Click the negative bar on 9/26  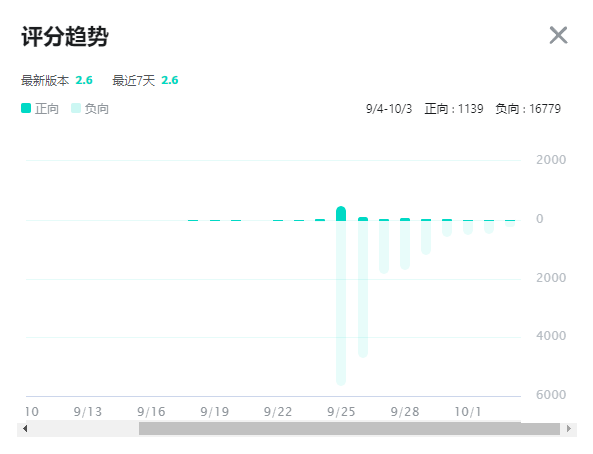(363, 289)
